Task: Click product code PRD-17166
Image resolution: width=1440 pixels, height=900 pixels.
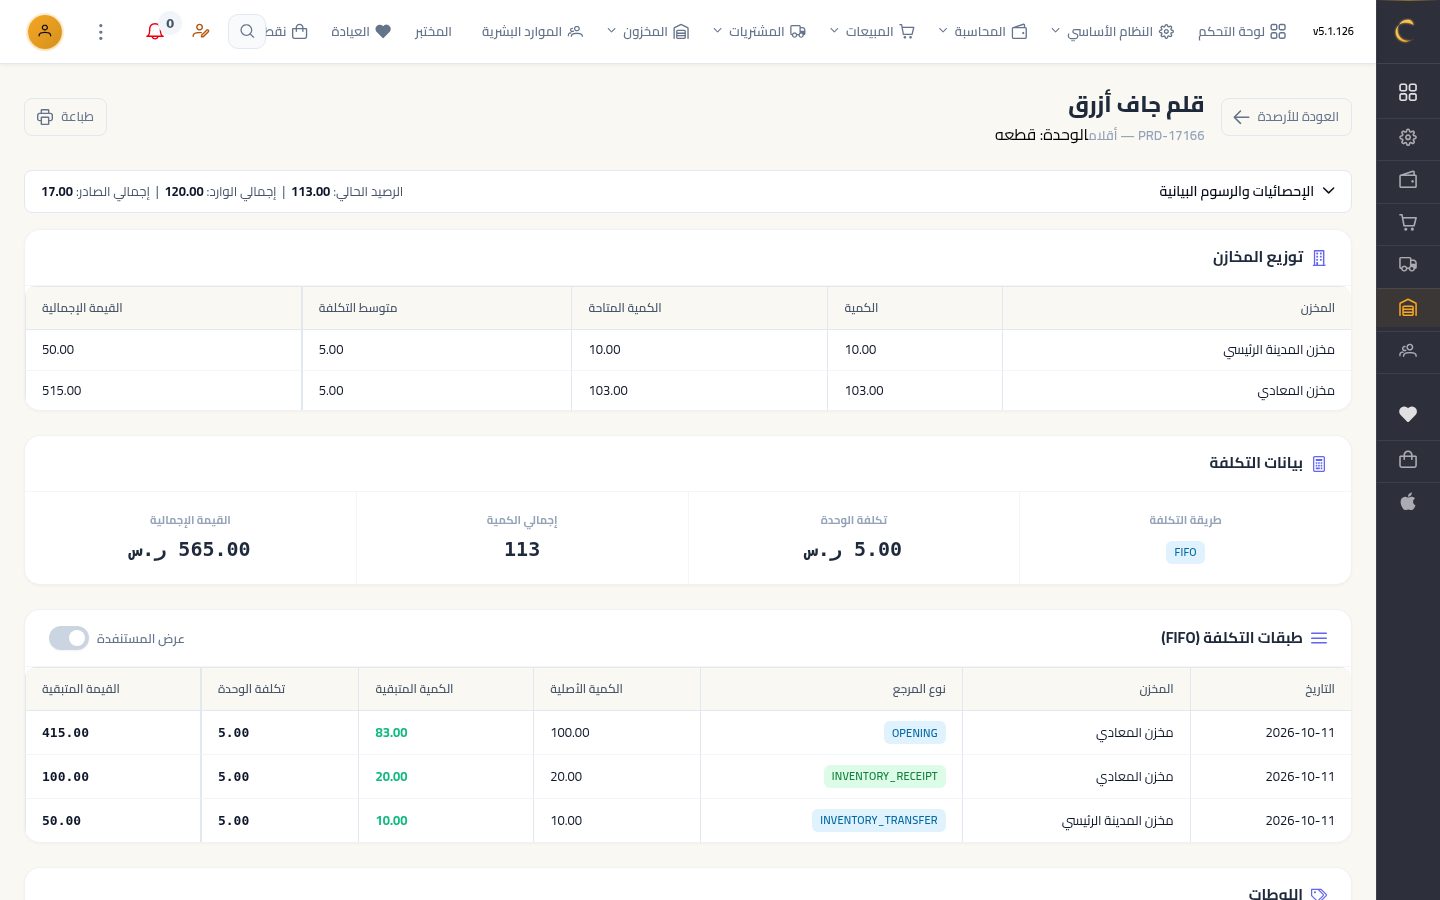Action: coord(1171,135)
